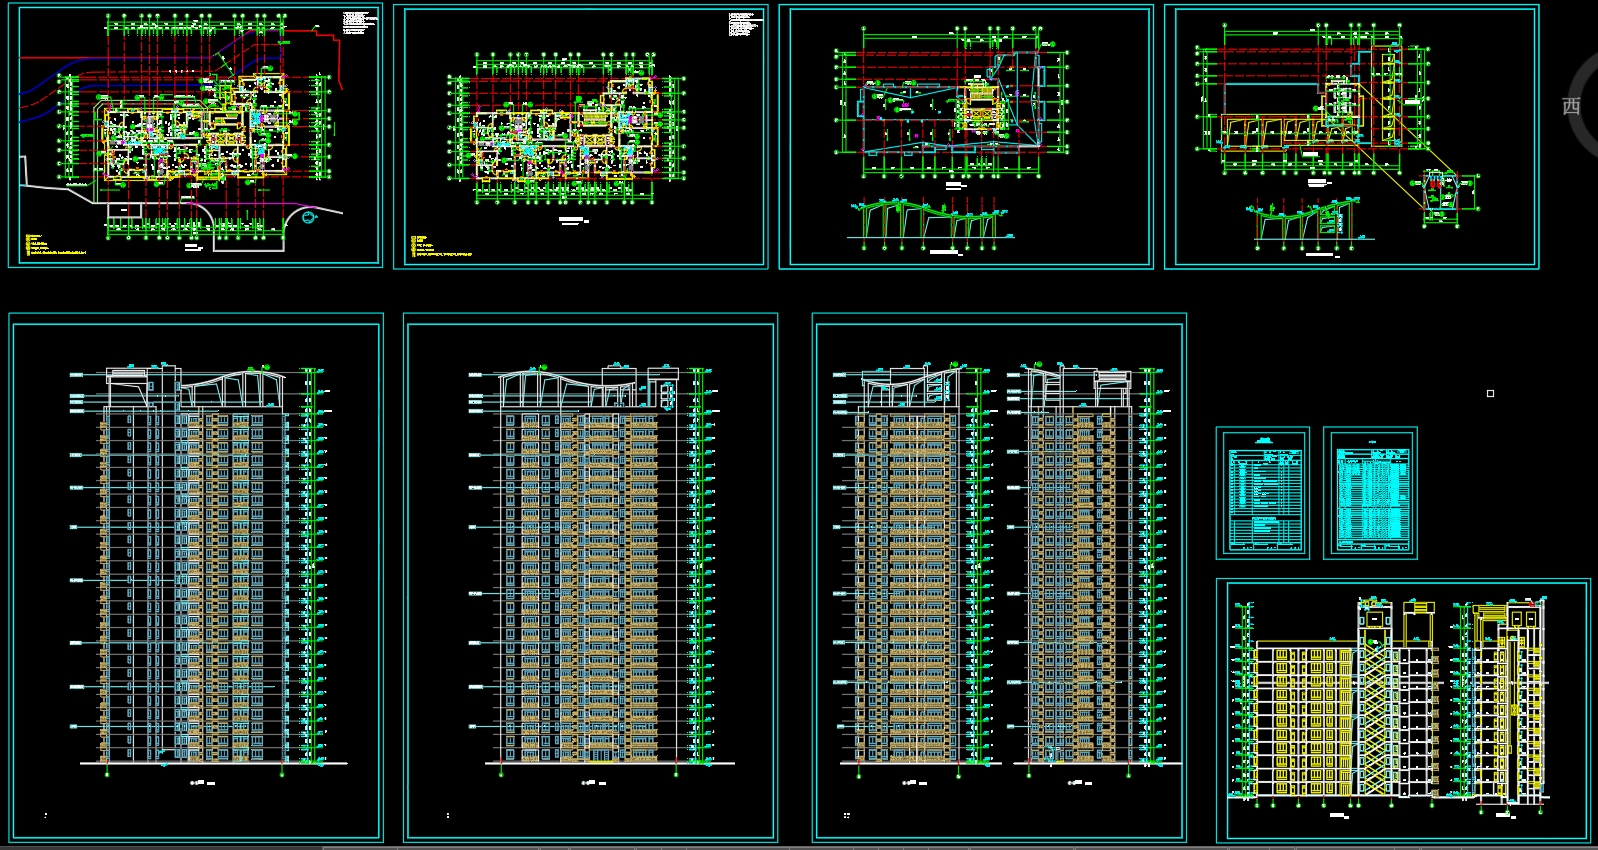The height and width of the screenshot is (850, 1598).
Task: Select the second floor plan drawing sheet
Action: coord(580,136)
